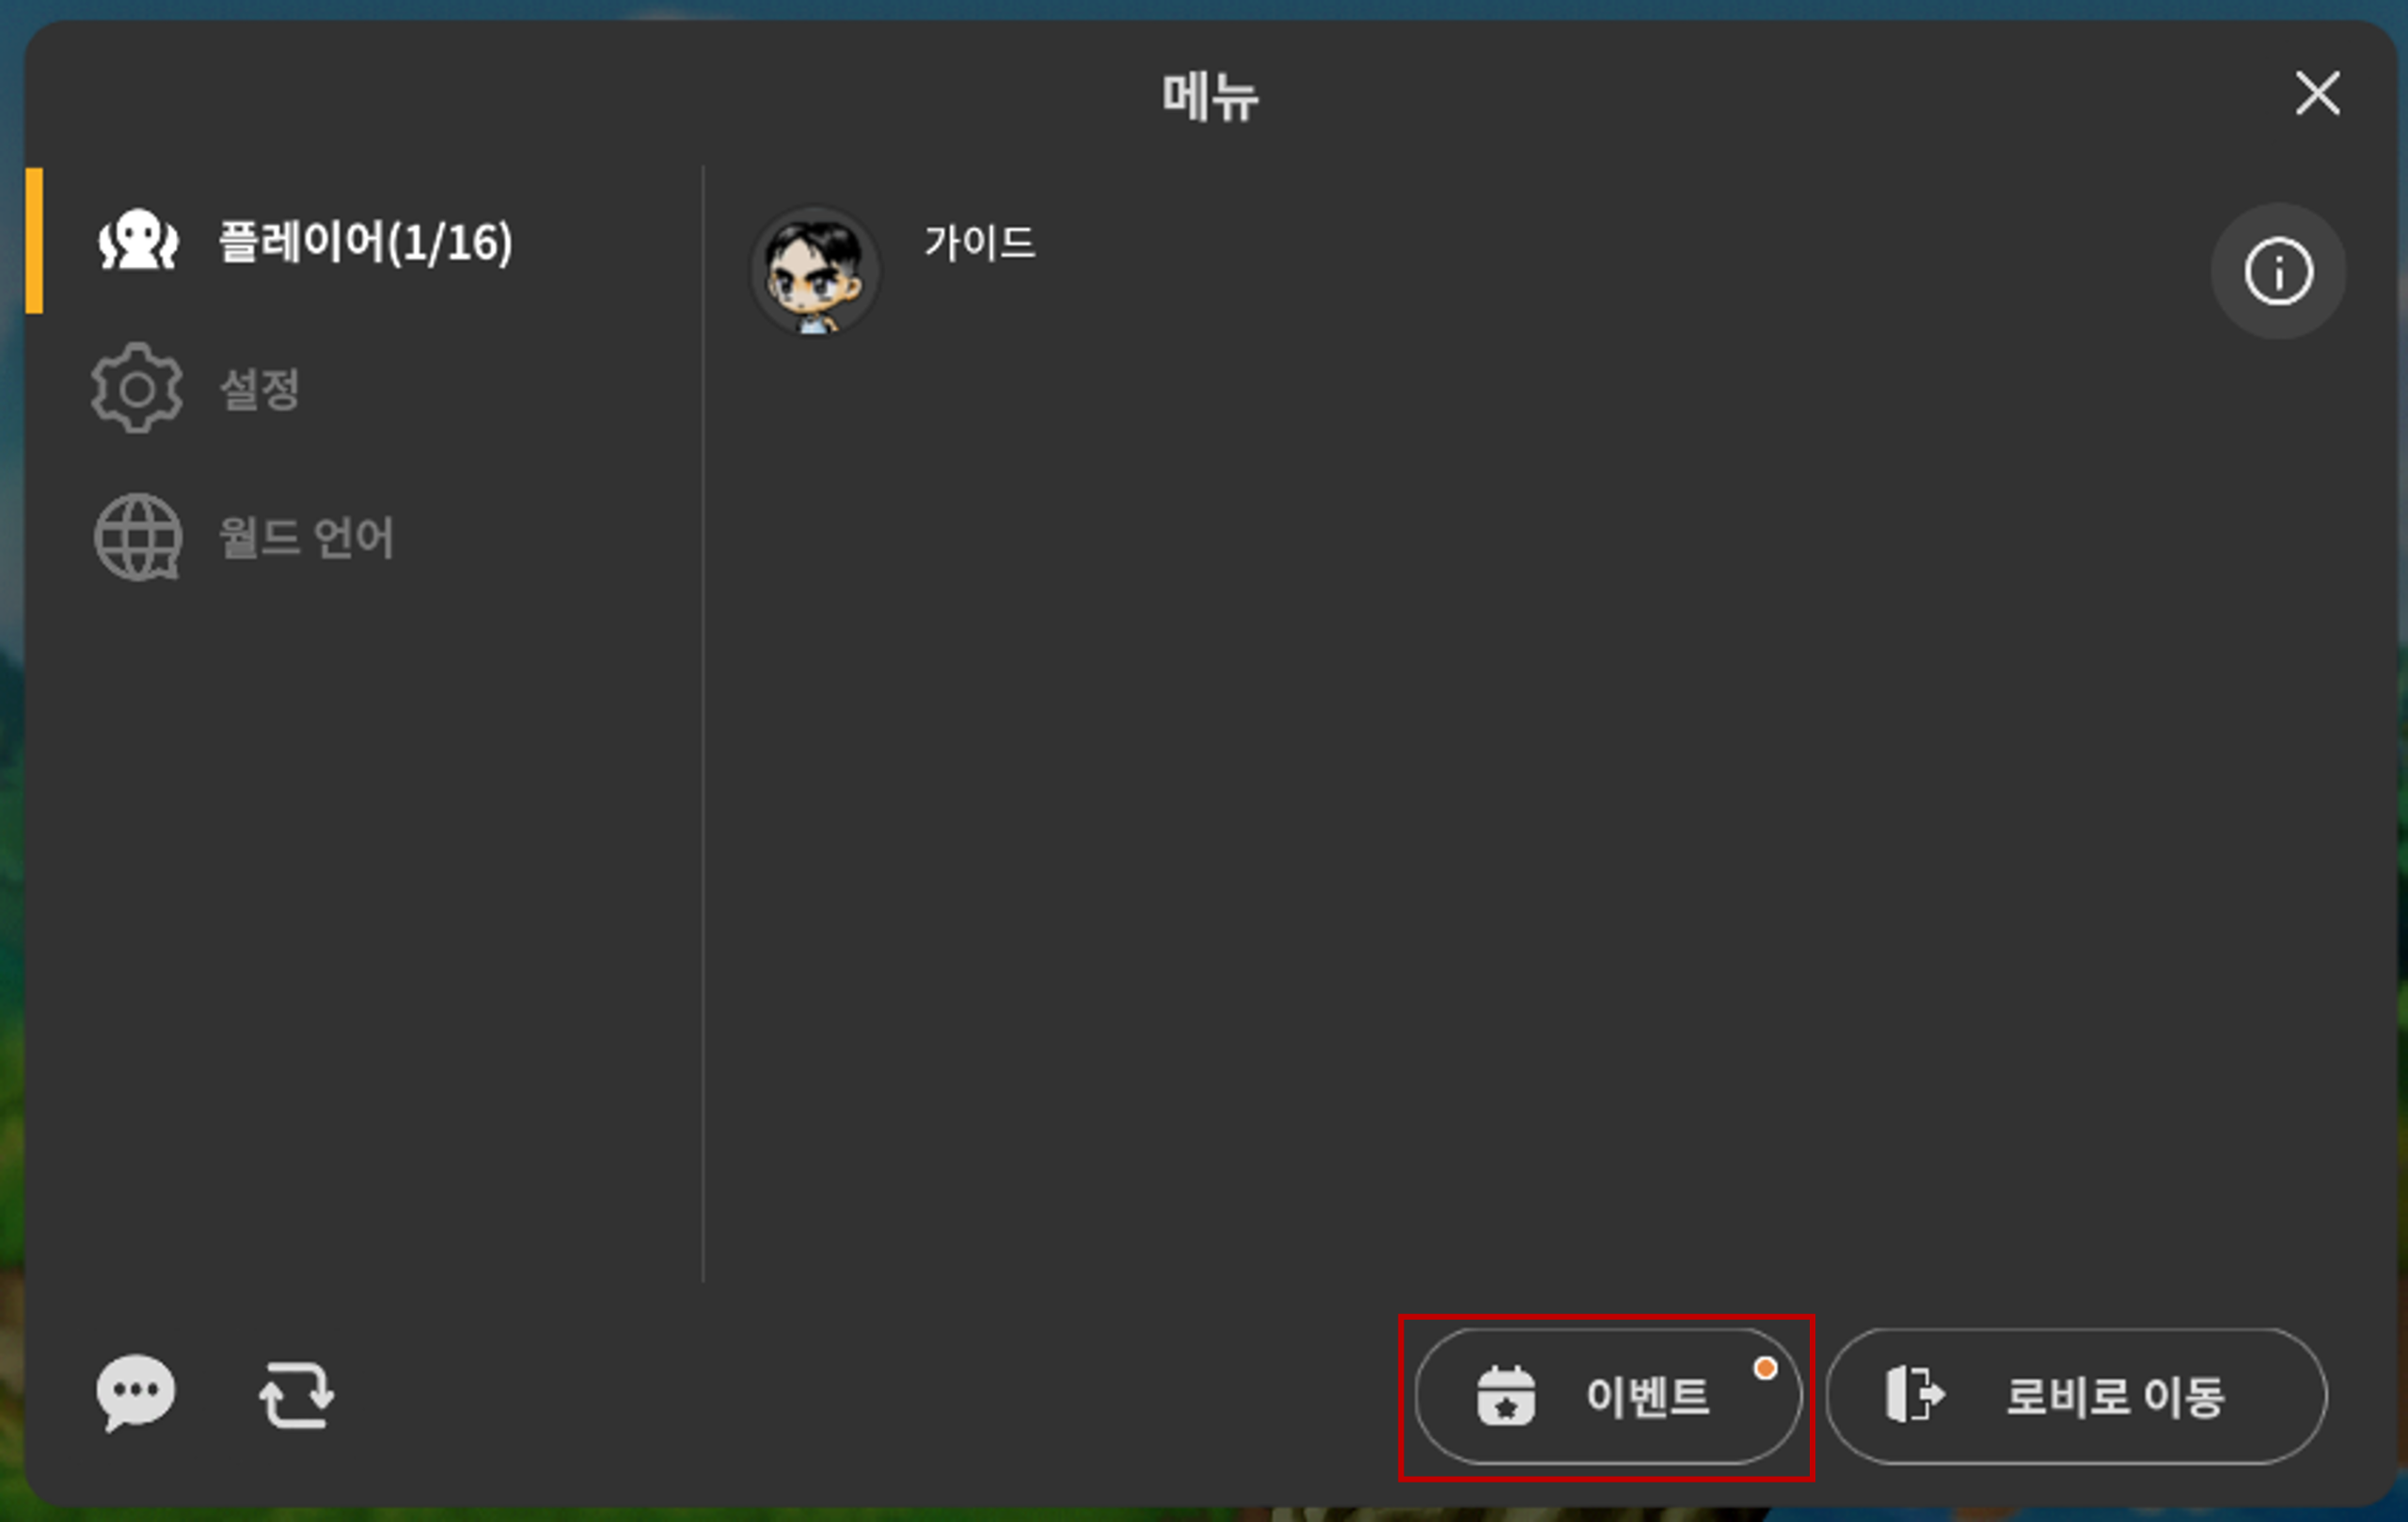The height and width of the screenshot is (1522, 2408).
Task: Click the 월드 언어 globe icon
Action: [x=138, y=537]
